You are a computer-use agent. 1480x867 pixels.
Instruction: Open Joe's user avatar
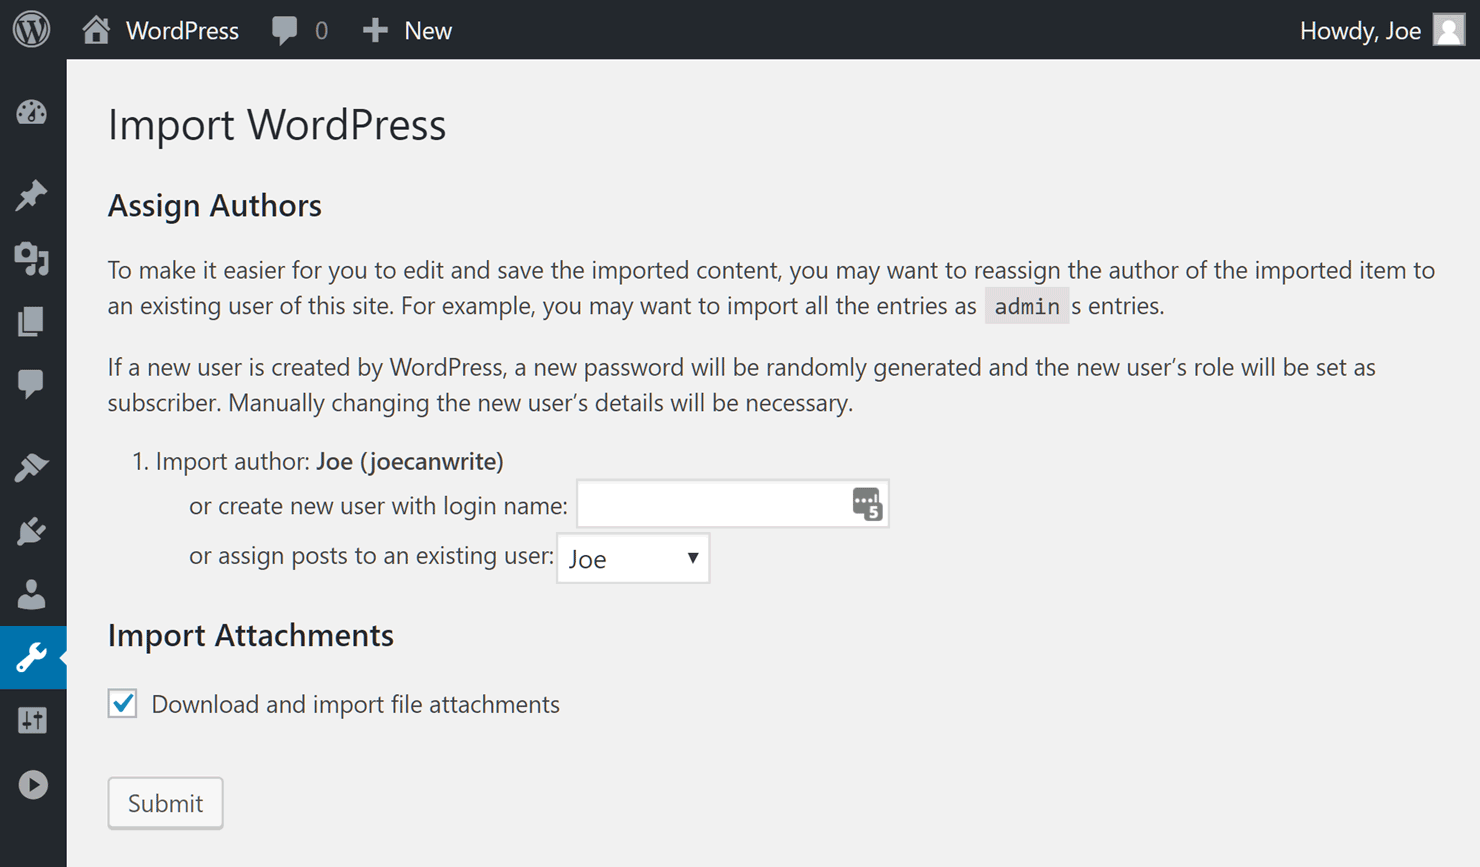(x=1448, y=30)
